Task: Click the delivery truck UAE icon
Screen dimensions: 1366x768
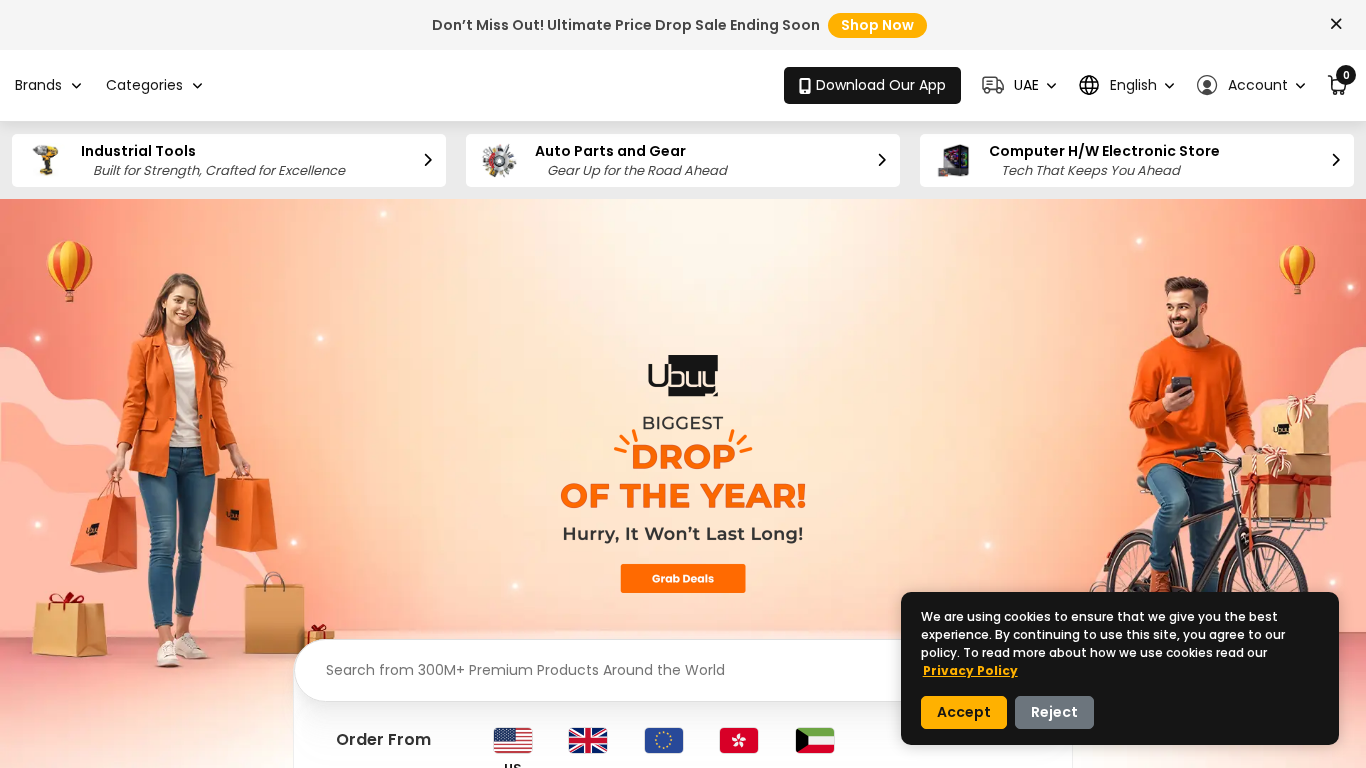Action: 993,85
